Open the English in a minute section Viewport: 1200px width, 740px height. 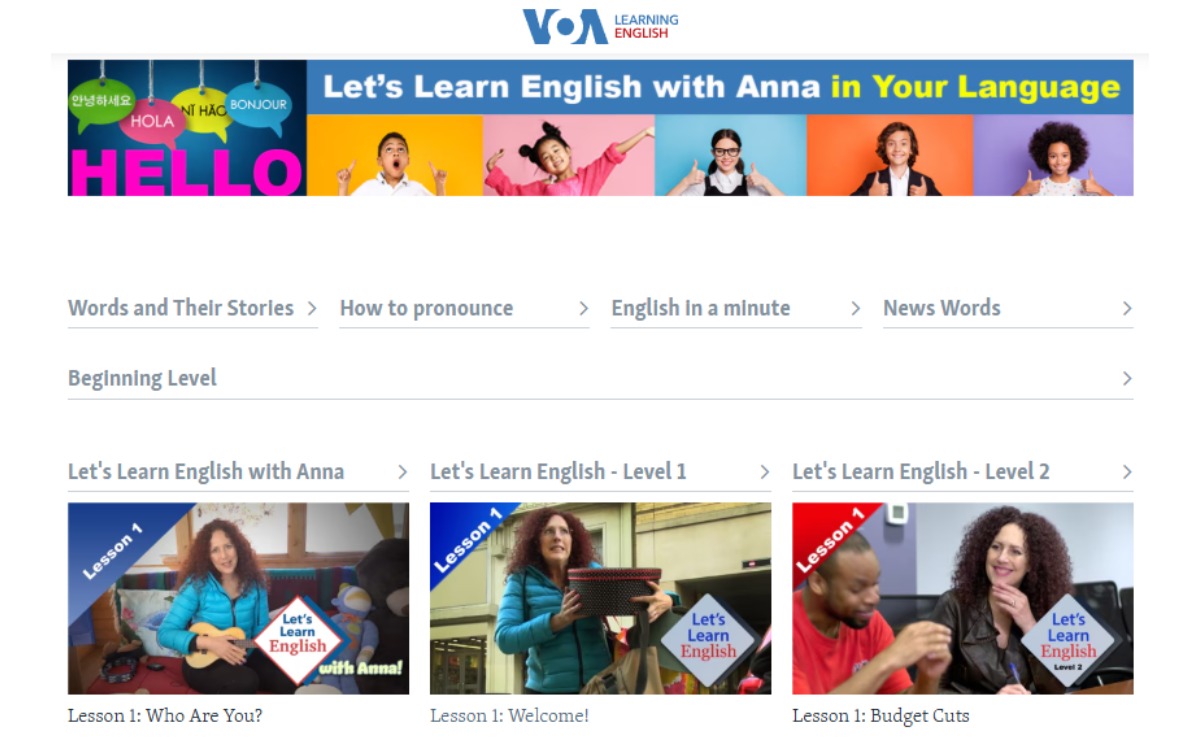point(700,308)
